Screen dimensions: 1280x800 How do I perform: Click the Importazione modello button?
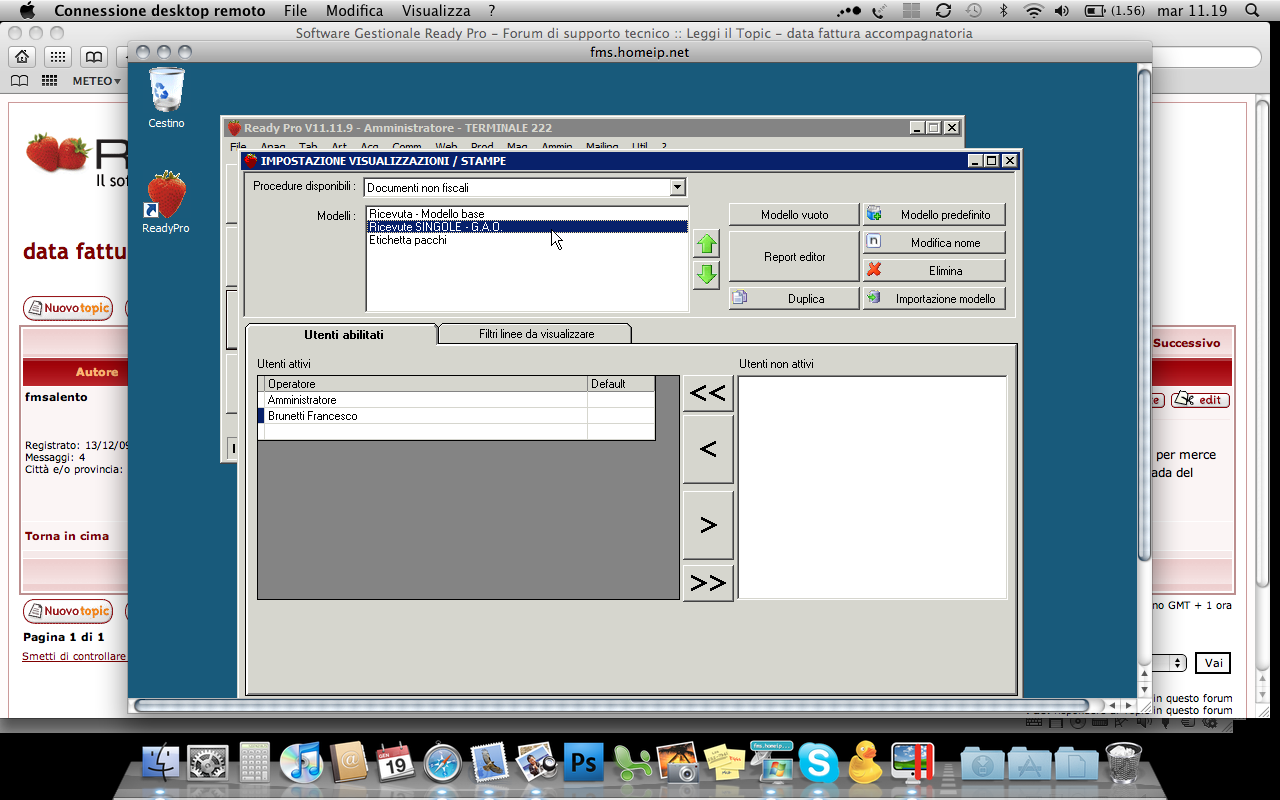pos(934,299)
